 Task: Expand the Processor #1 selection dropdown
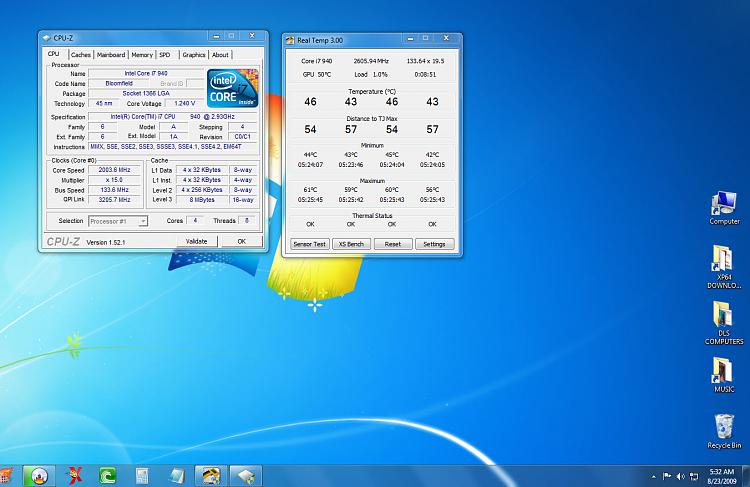point(143,221)
